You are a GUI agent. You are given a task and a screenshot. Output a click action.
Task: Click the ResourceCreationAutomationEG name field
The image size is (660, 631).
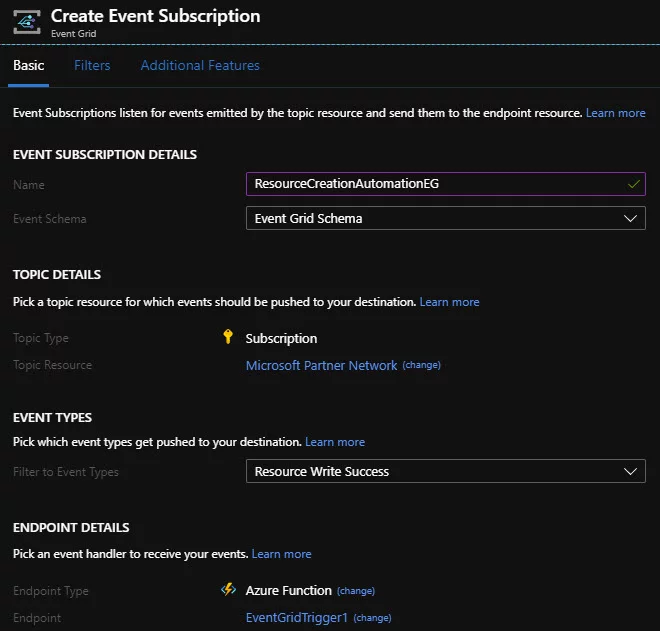445,184
